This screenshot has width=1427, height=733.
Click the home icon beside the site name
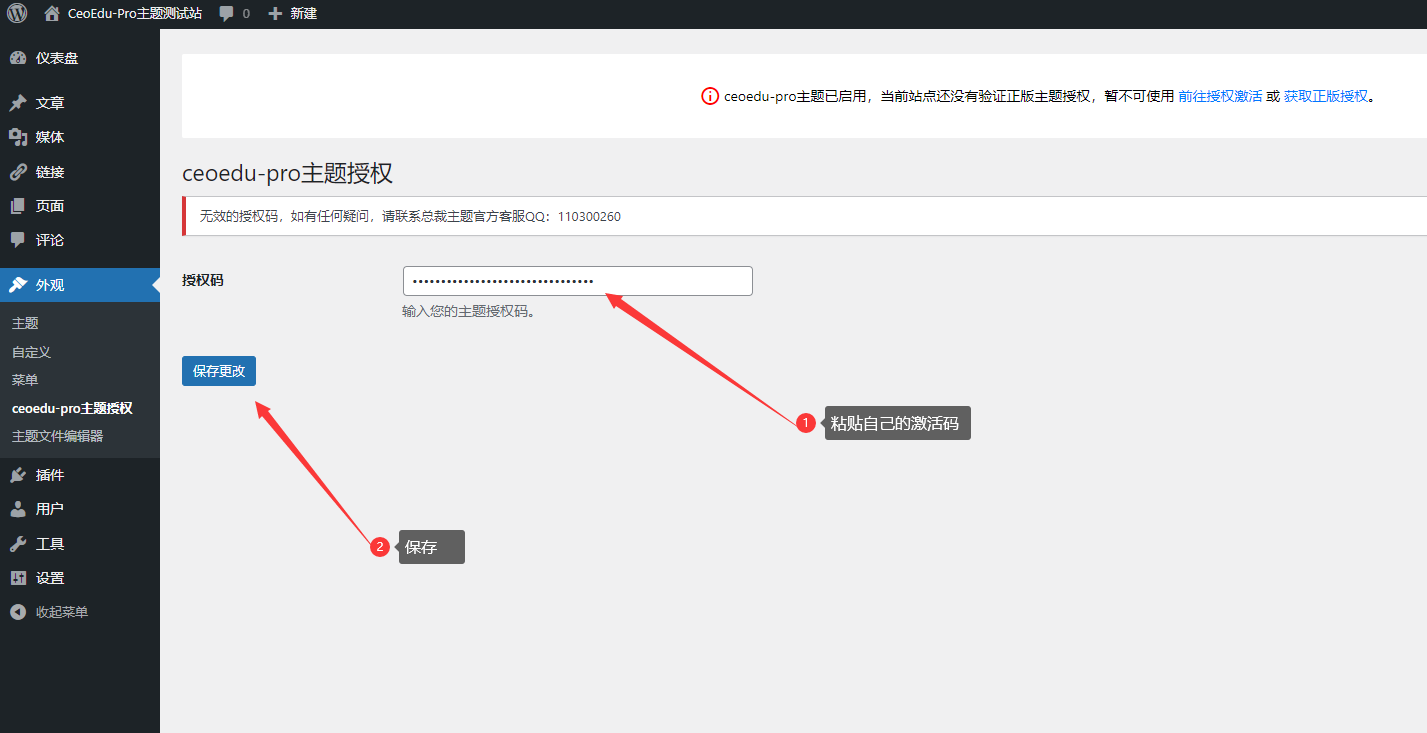[52, 14]
